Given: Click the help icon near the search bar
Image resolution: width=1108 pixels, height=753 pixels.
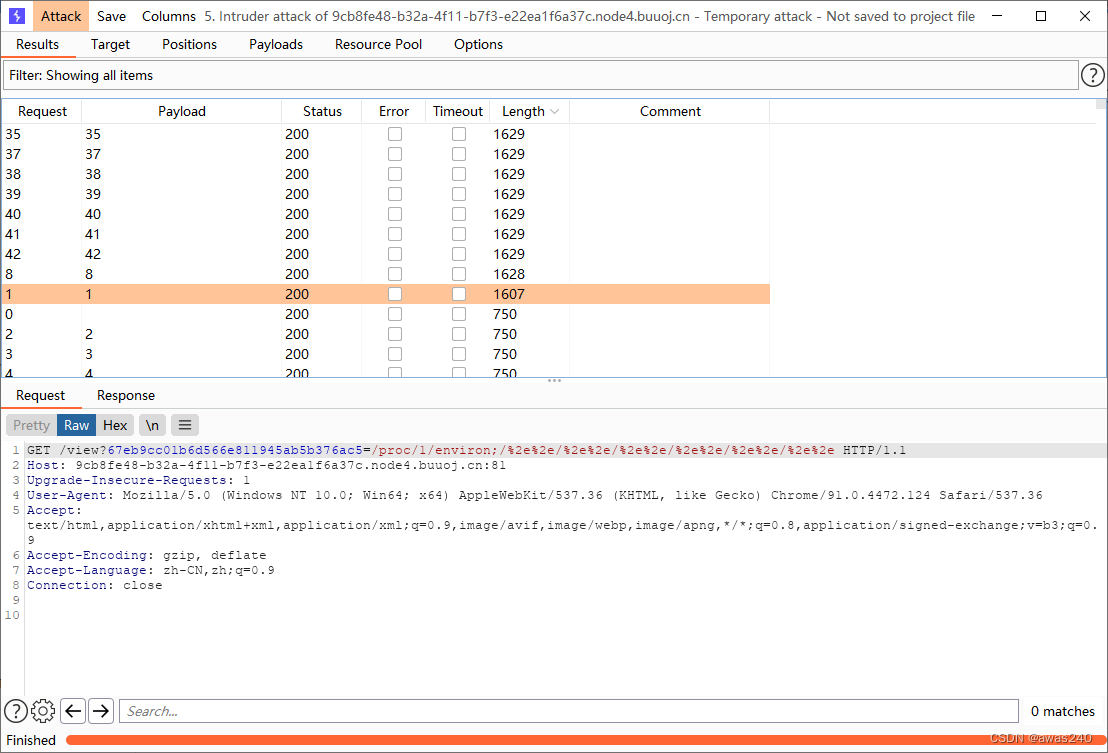Looking at the screenshot, I should click(x=15, y=710).
